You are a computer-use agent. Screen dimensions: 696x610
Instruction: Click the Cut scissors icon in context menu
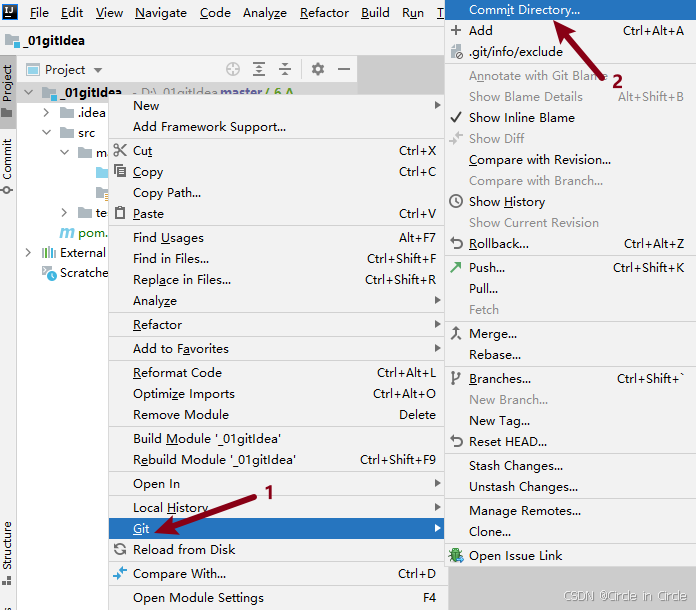click(x=120, y=151)
